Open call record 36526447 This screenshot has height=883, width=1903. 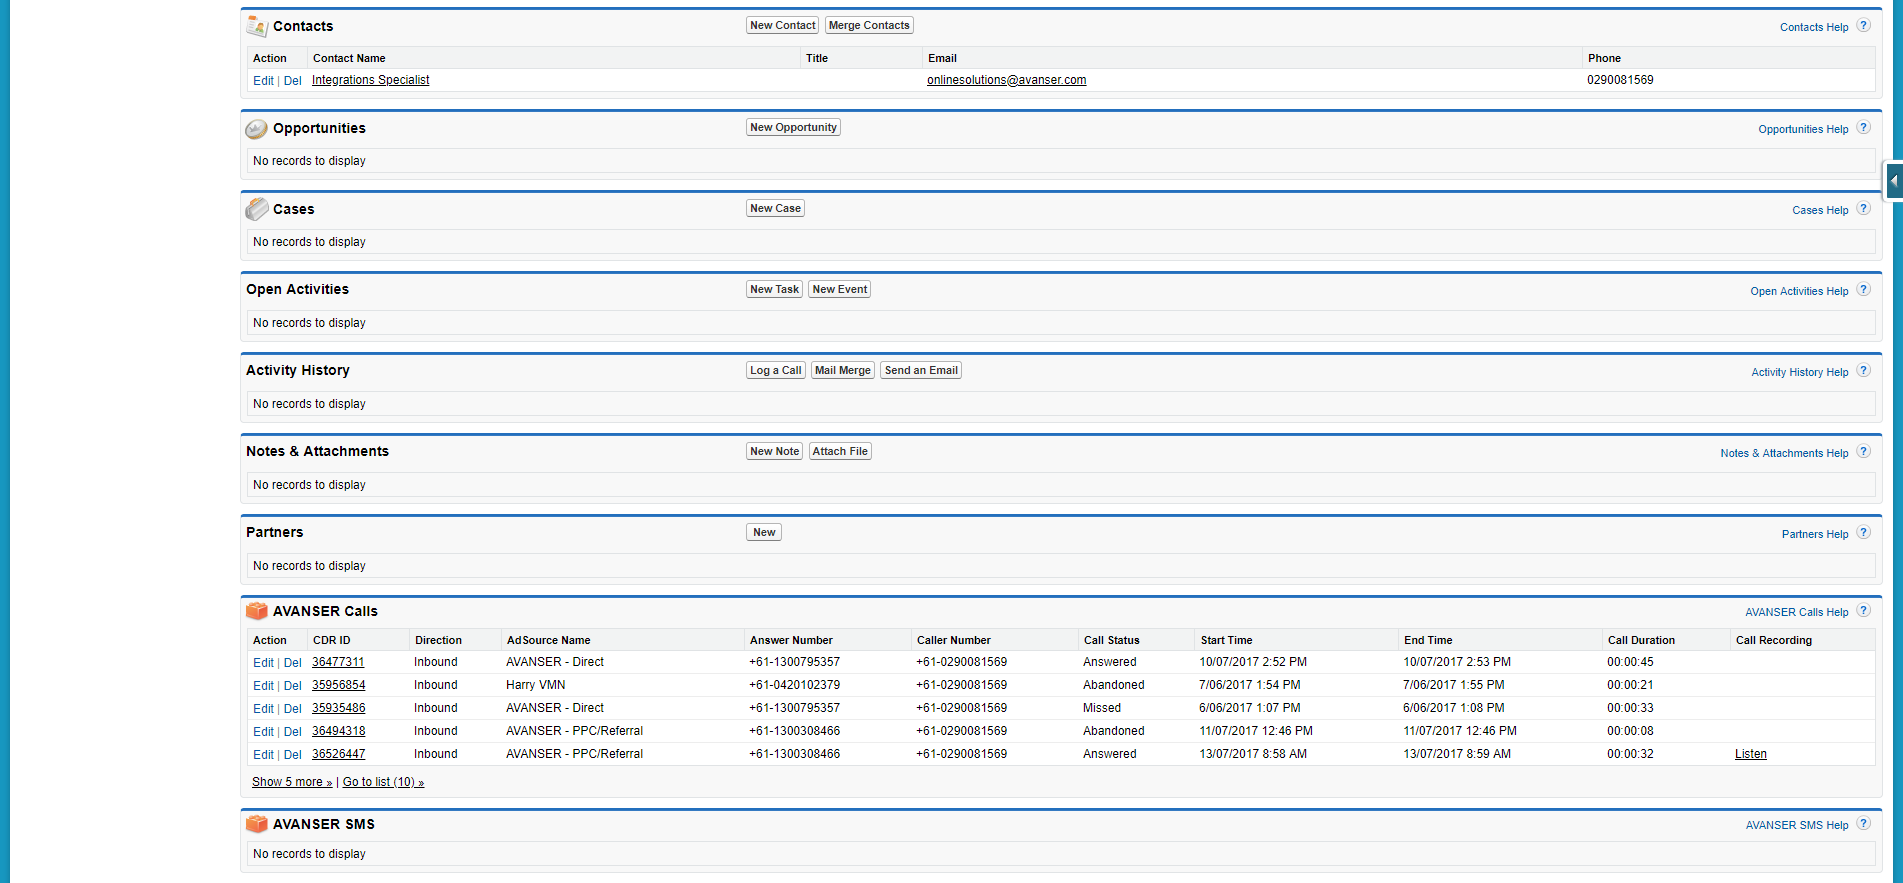(339, 754)
